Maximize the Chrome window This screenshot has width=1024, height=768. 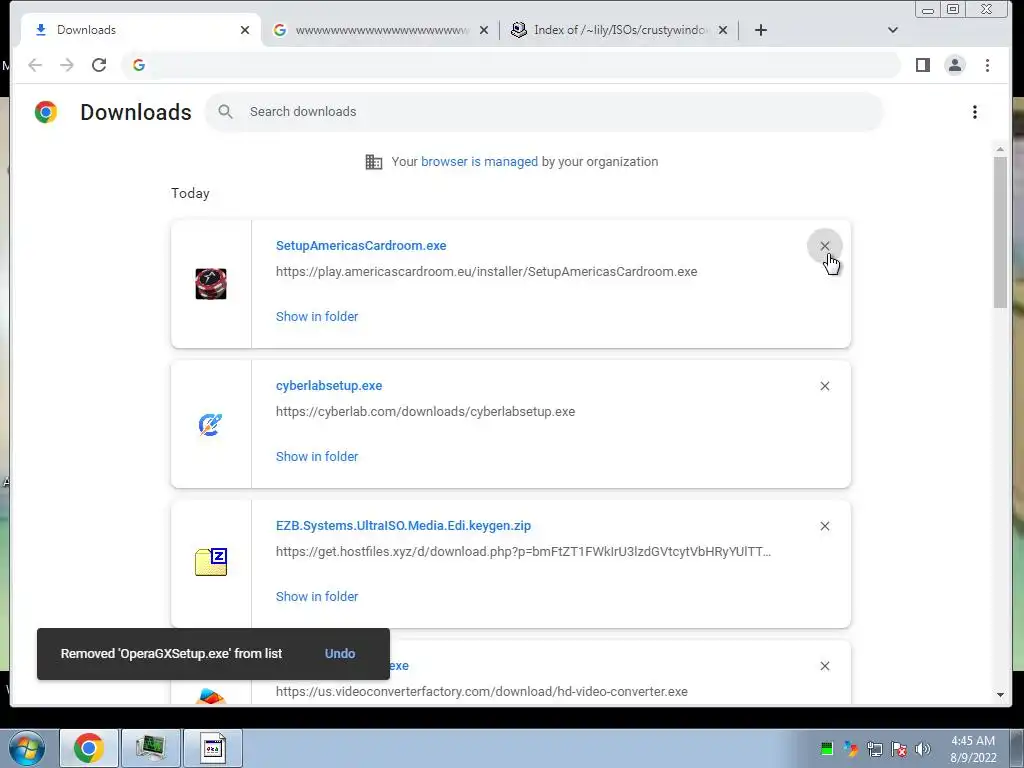(x=953, y=10)
